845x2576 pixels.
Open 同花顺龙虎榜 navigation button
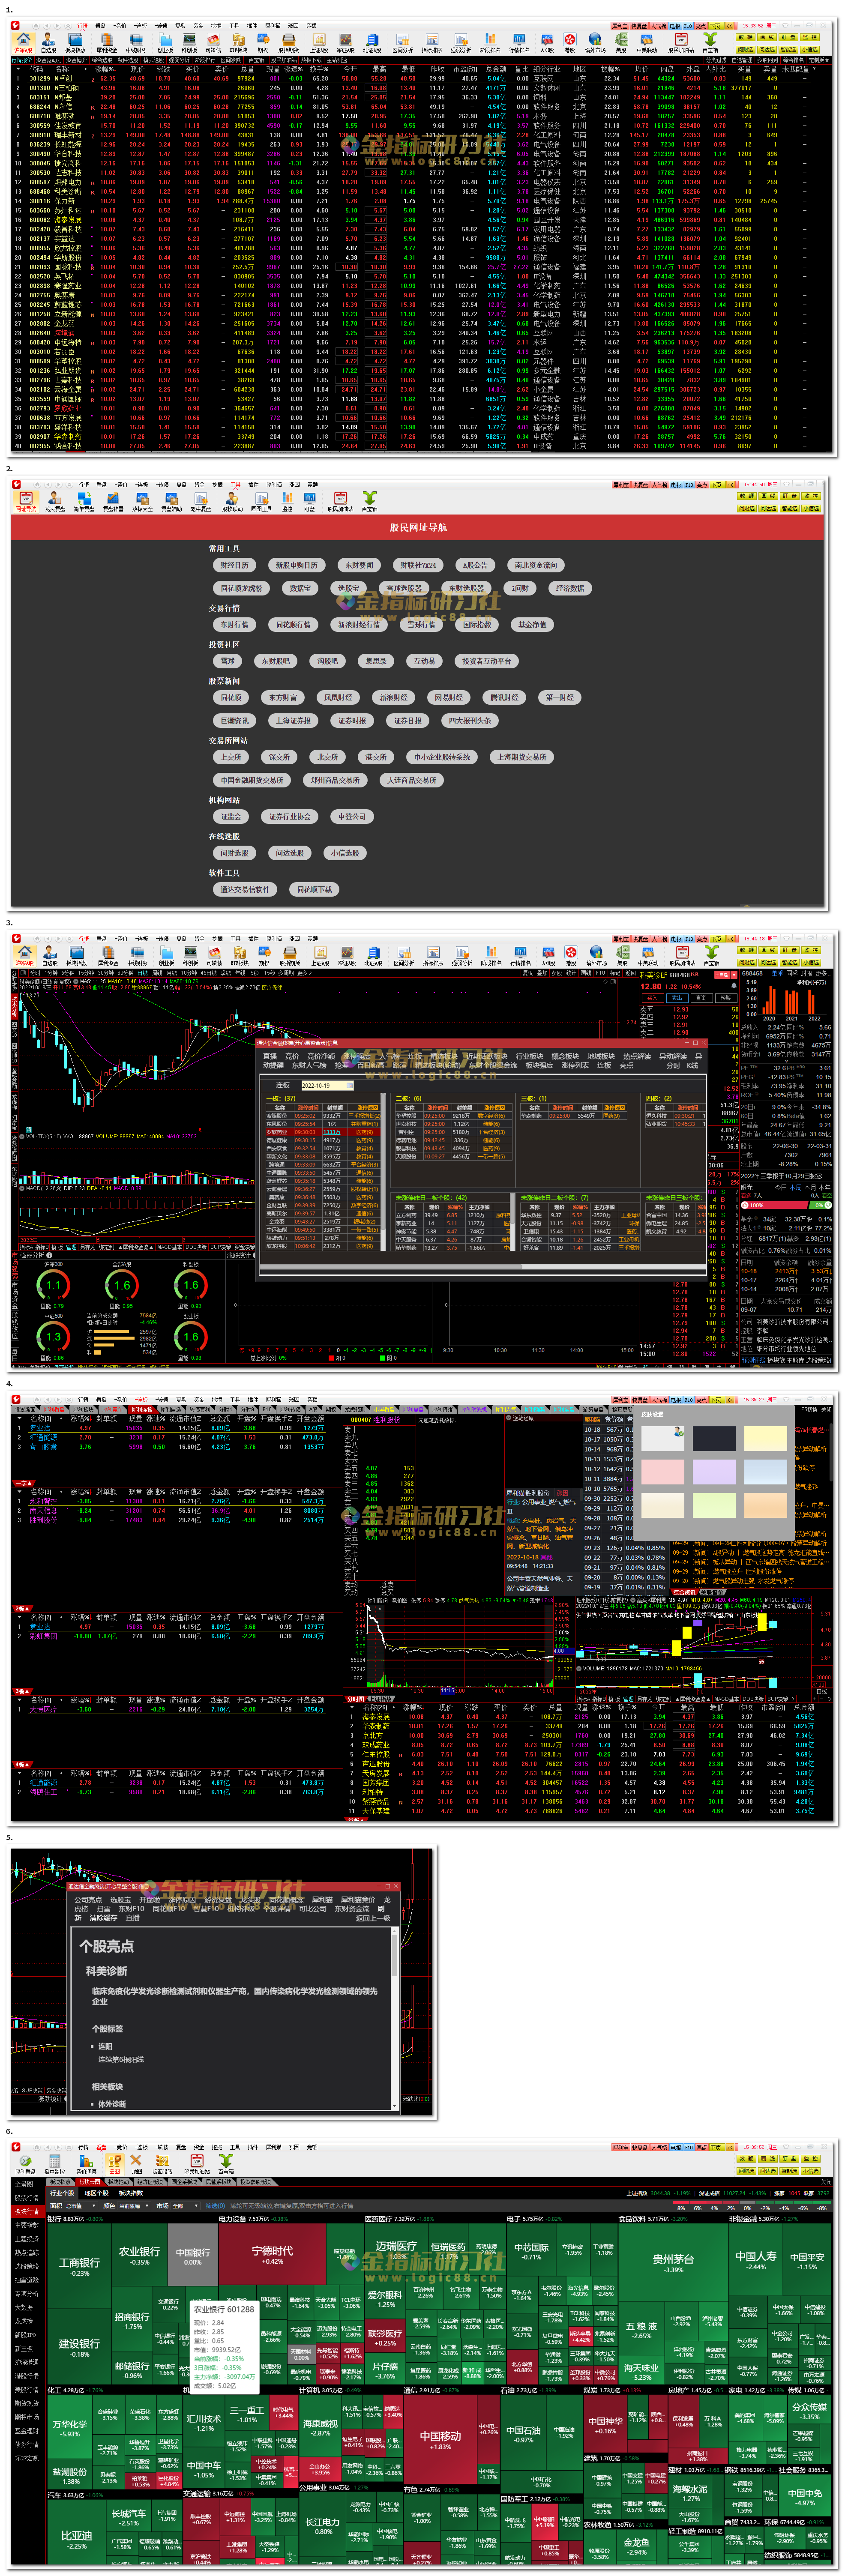point(242,588)
